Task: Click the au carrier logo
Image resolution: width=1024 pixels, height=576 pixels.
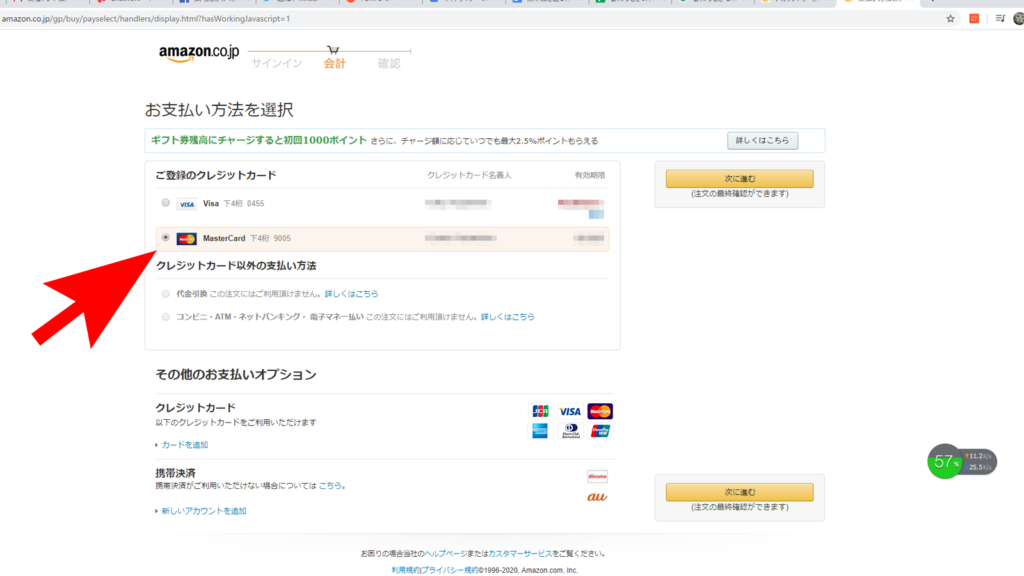Action: (597, 497)
